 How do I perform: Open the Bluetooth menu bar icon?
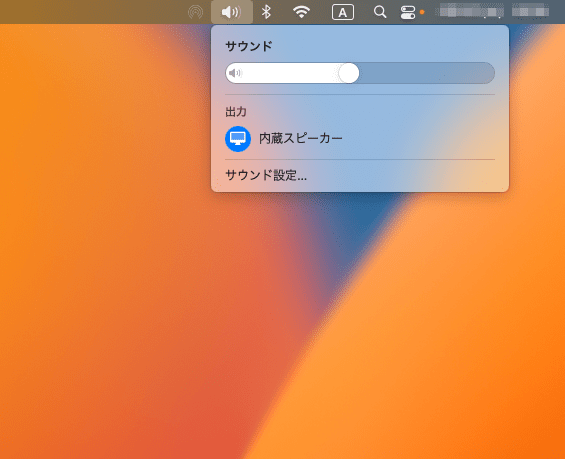click(266, 12)
